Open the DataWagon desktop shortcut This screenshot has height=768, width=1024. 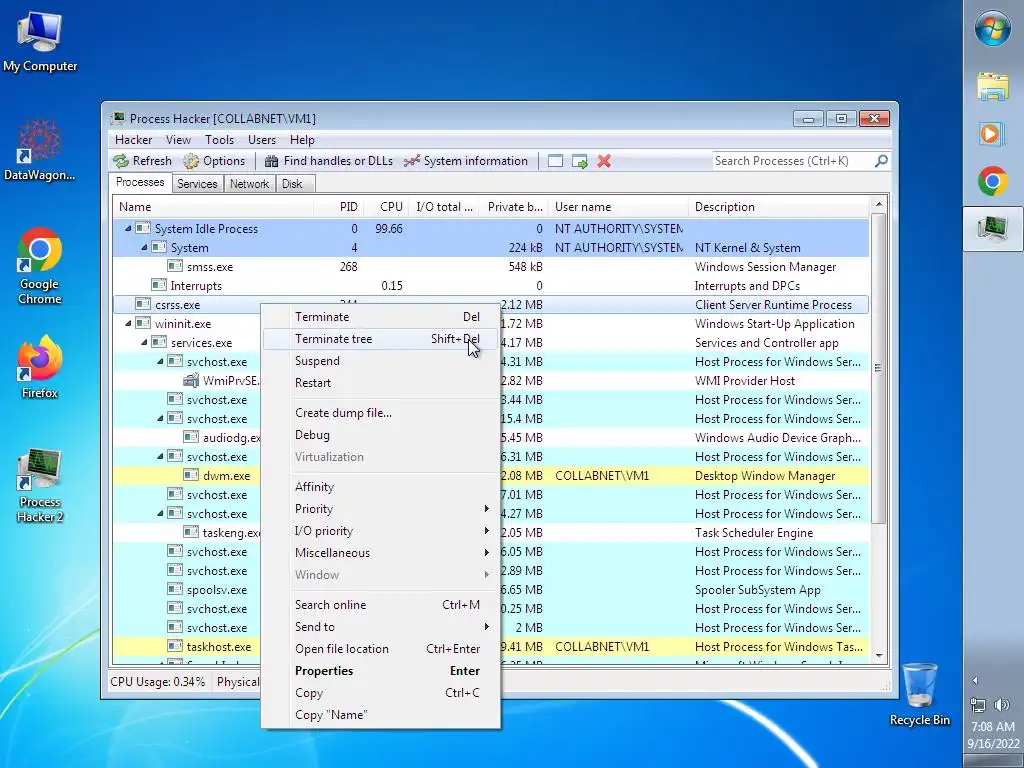coord(40,150)
